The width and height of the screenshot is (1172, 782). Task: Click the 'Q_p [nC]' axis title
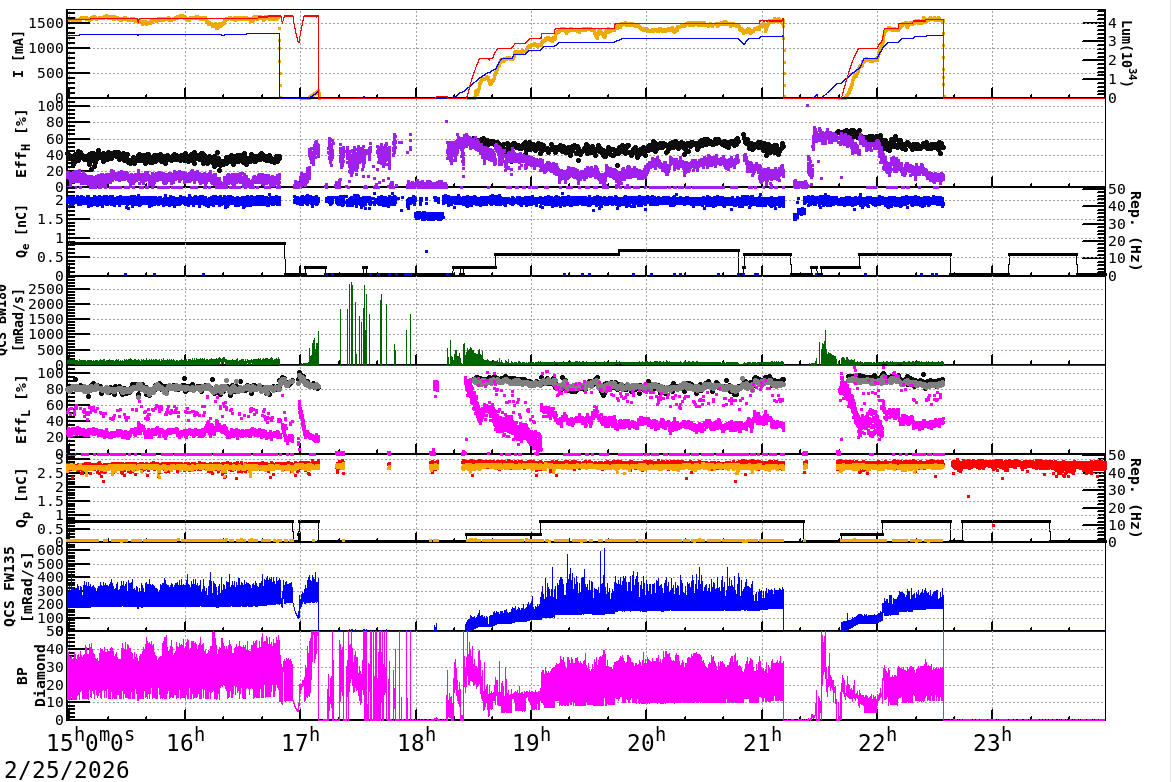[x=22, y=498]
